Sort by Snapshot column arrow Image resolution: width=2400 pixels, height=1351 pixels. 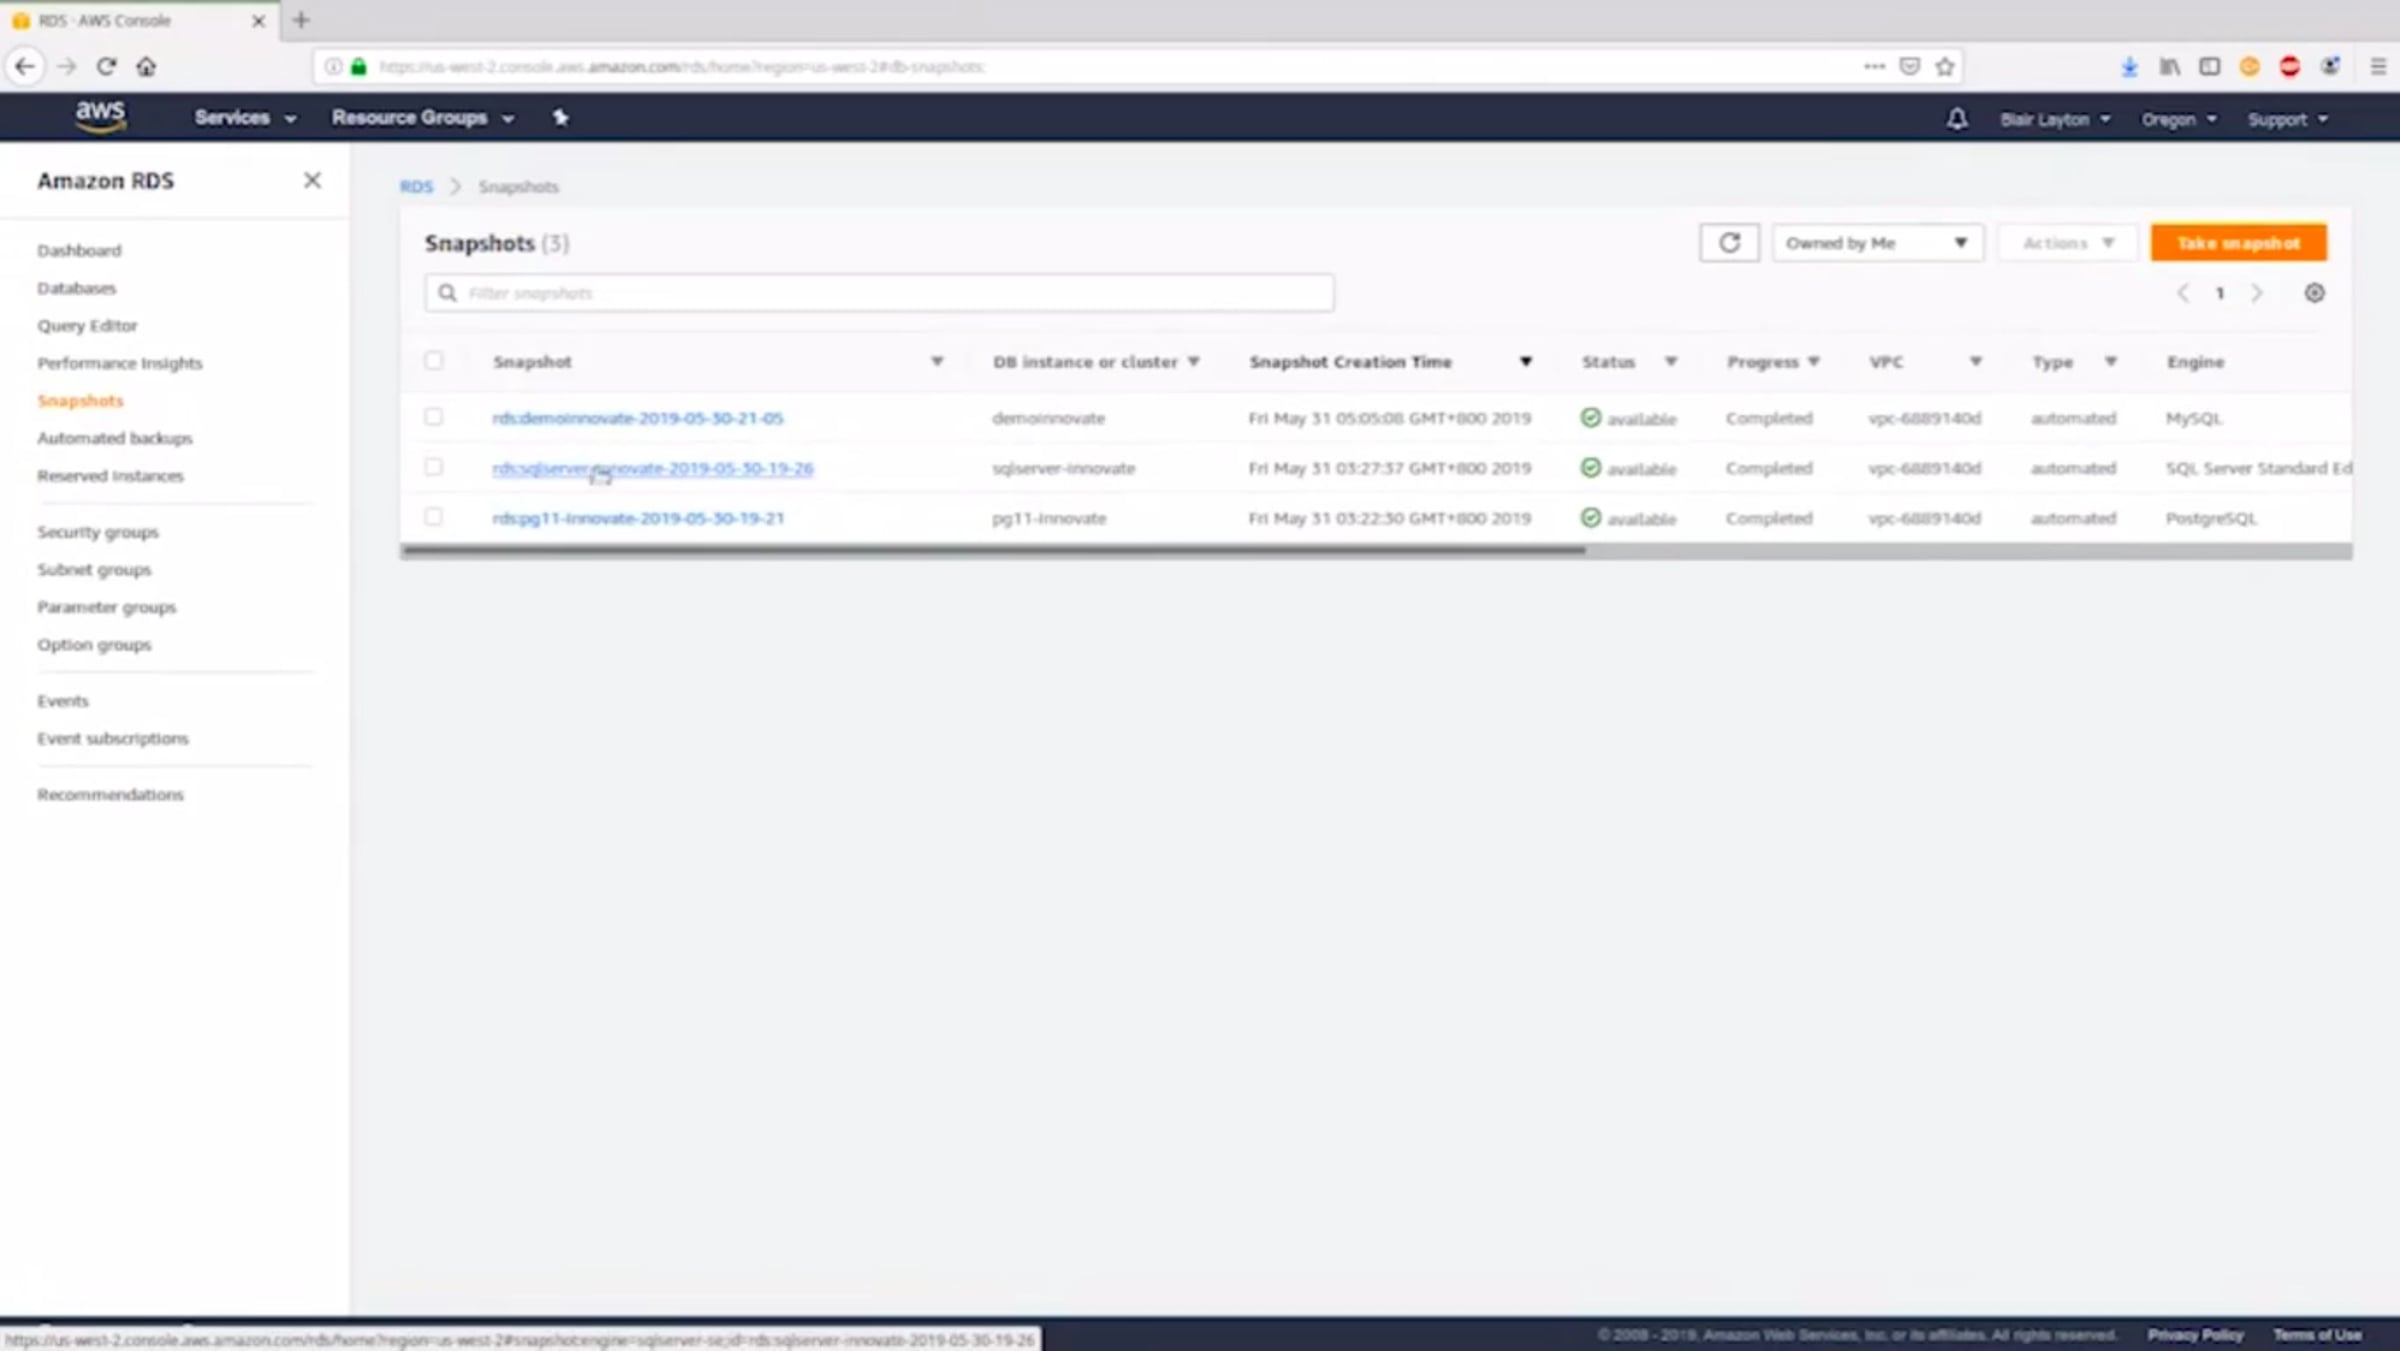pos(936,362)
